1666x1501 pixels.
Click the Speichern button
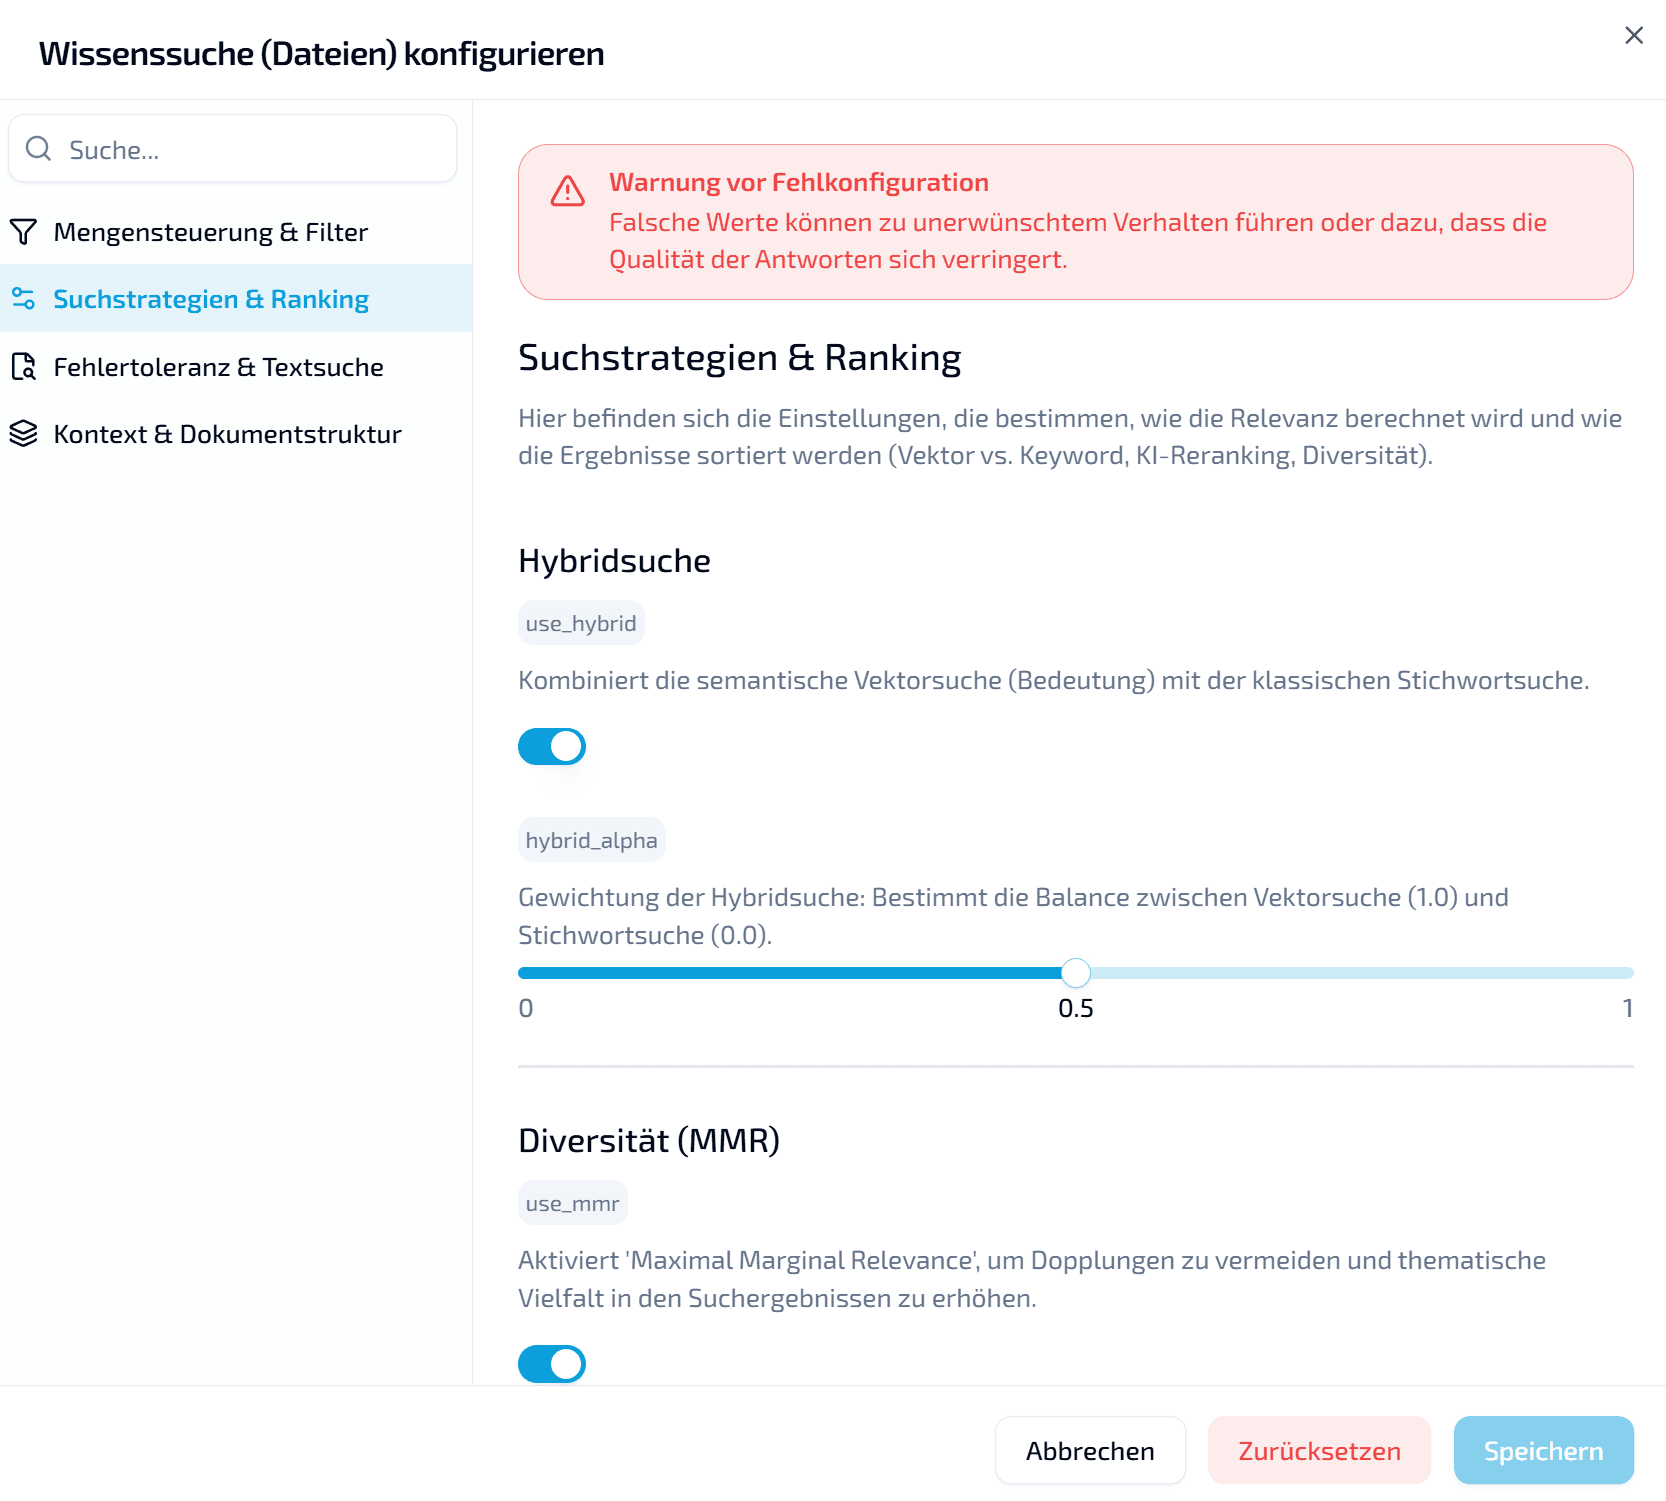(x=1543, y=1450)
